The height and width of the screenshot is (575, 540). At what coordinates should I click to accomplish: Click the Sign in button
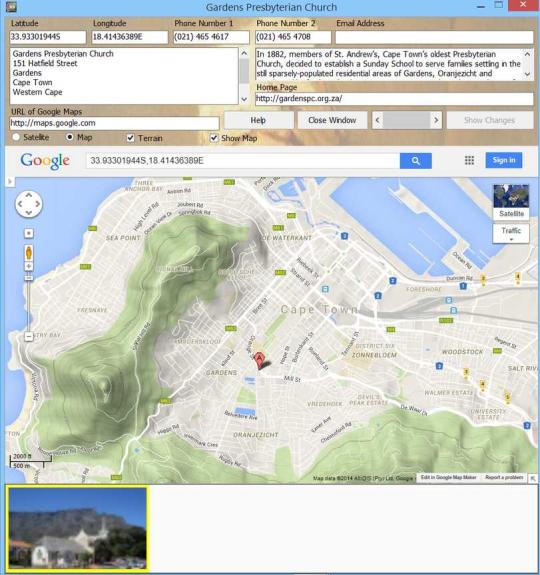[x=504, y=160]
